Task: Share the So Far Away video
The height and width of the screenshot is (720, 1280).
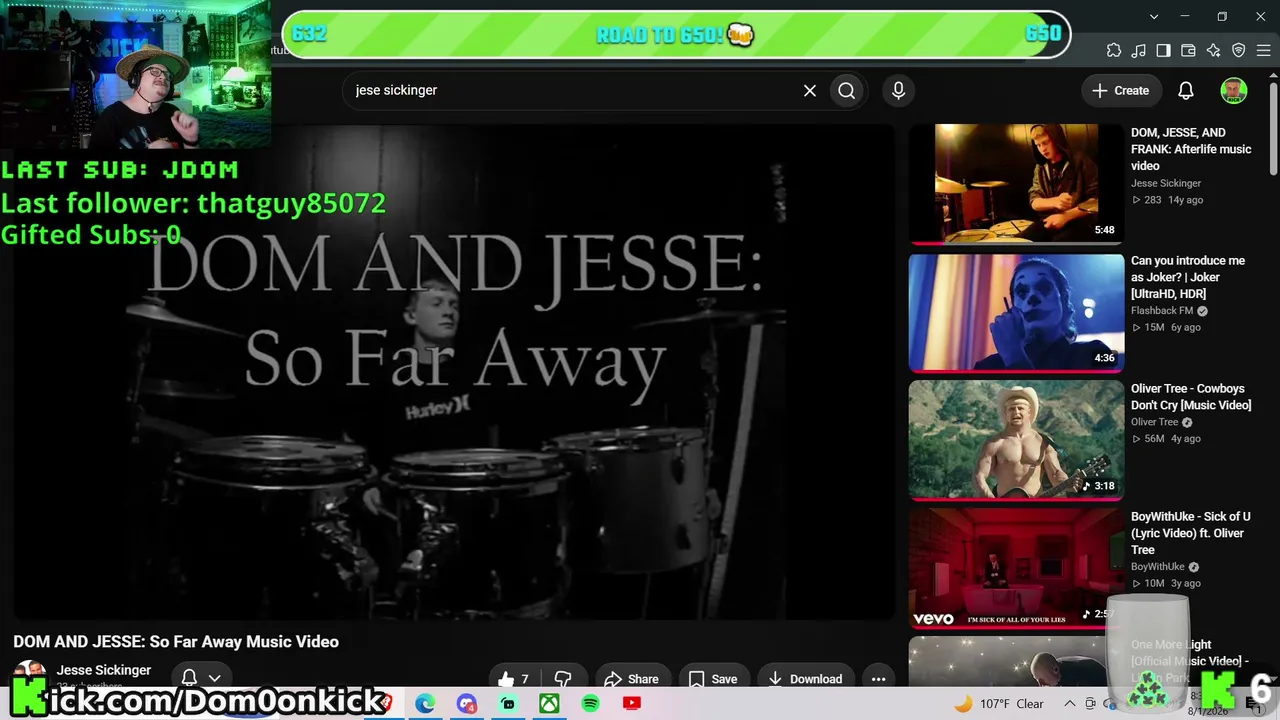Action: point(633,679)
